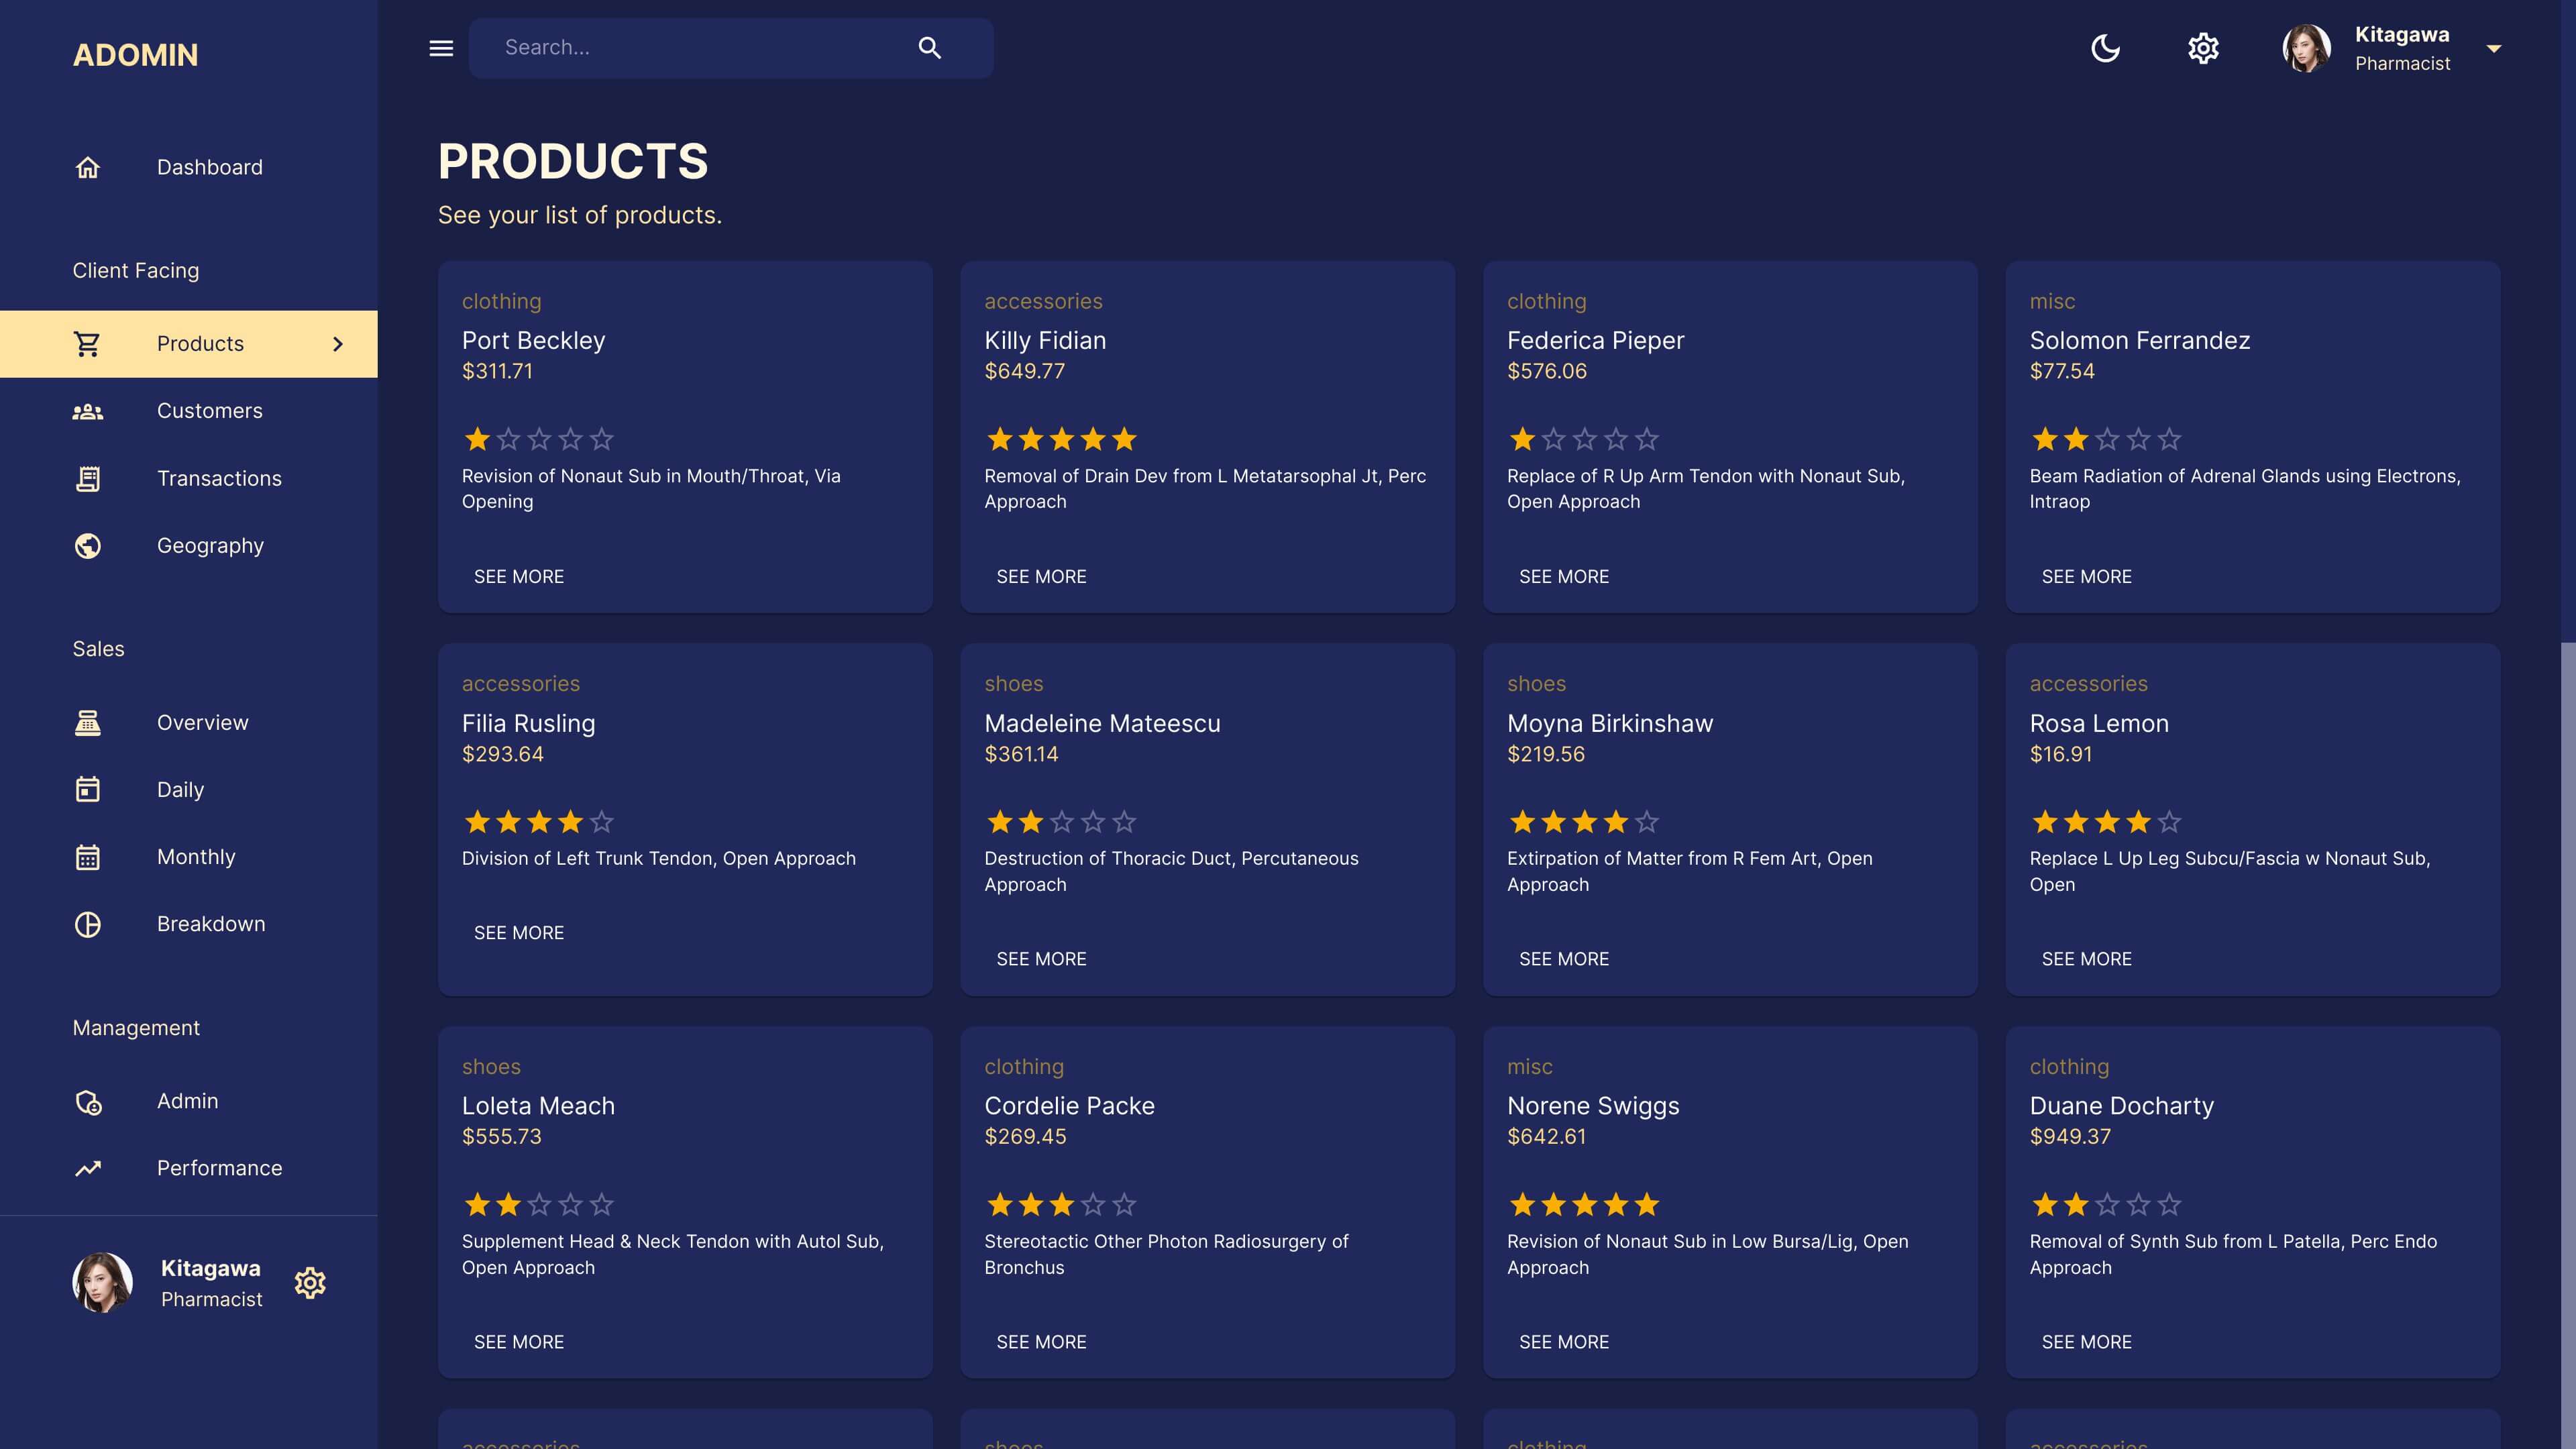This screenshot has height=1449, width=2576.
Task: Select Products menu item
Action: (189, 343)
